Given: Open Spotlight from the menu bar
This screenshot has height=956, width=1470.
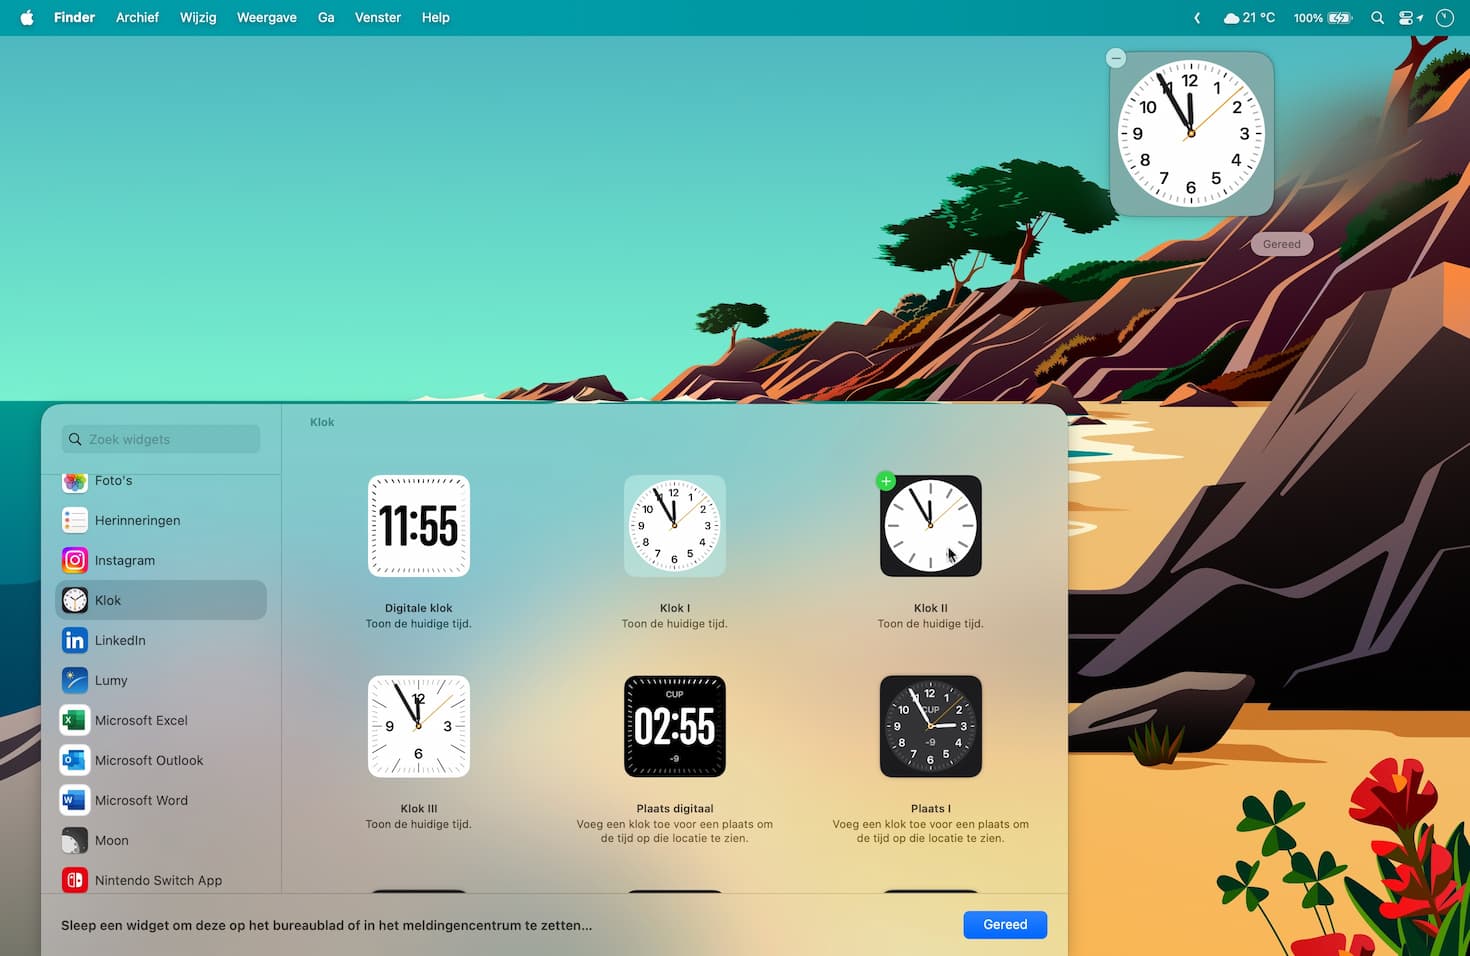Looking at the screenshot, I should (1377, 17).
